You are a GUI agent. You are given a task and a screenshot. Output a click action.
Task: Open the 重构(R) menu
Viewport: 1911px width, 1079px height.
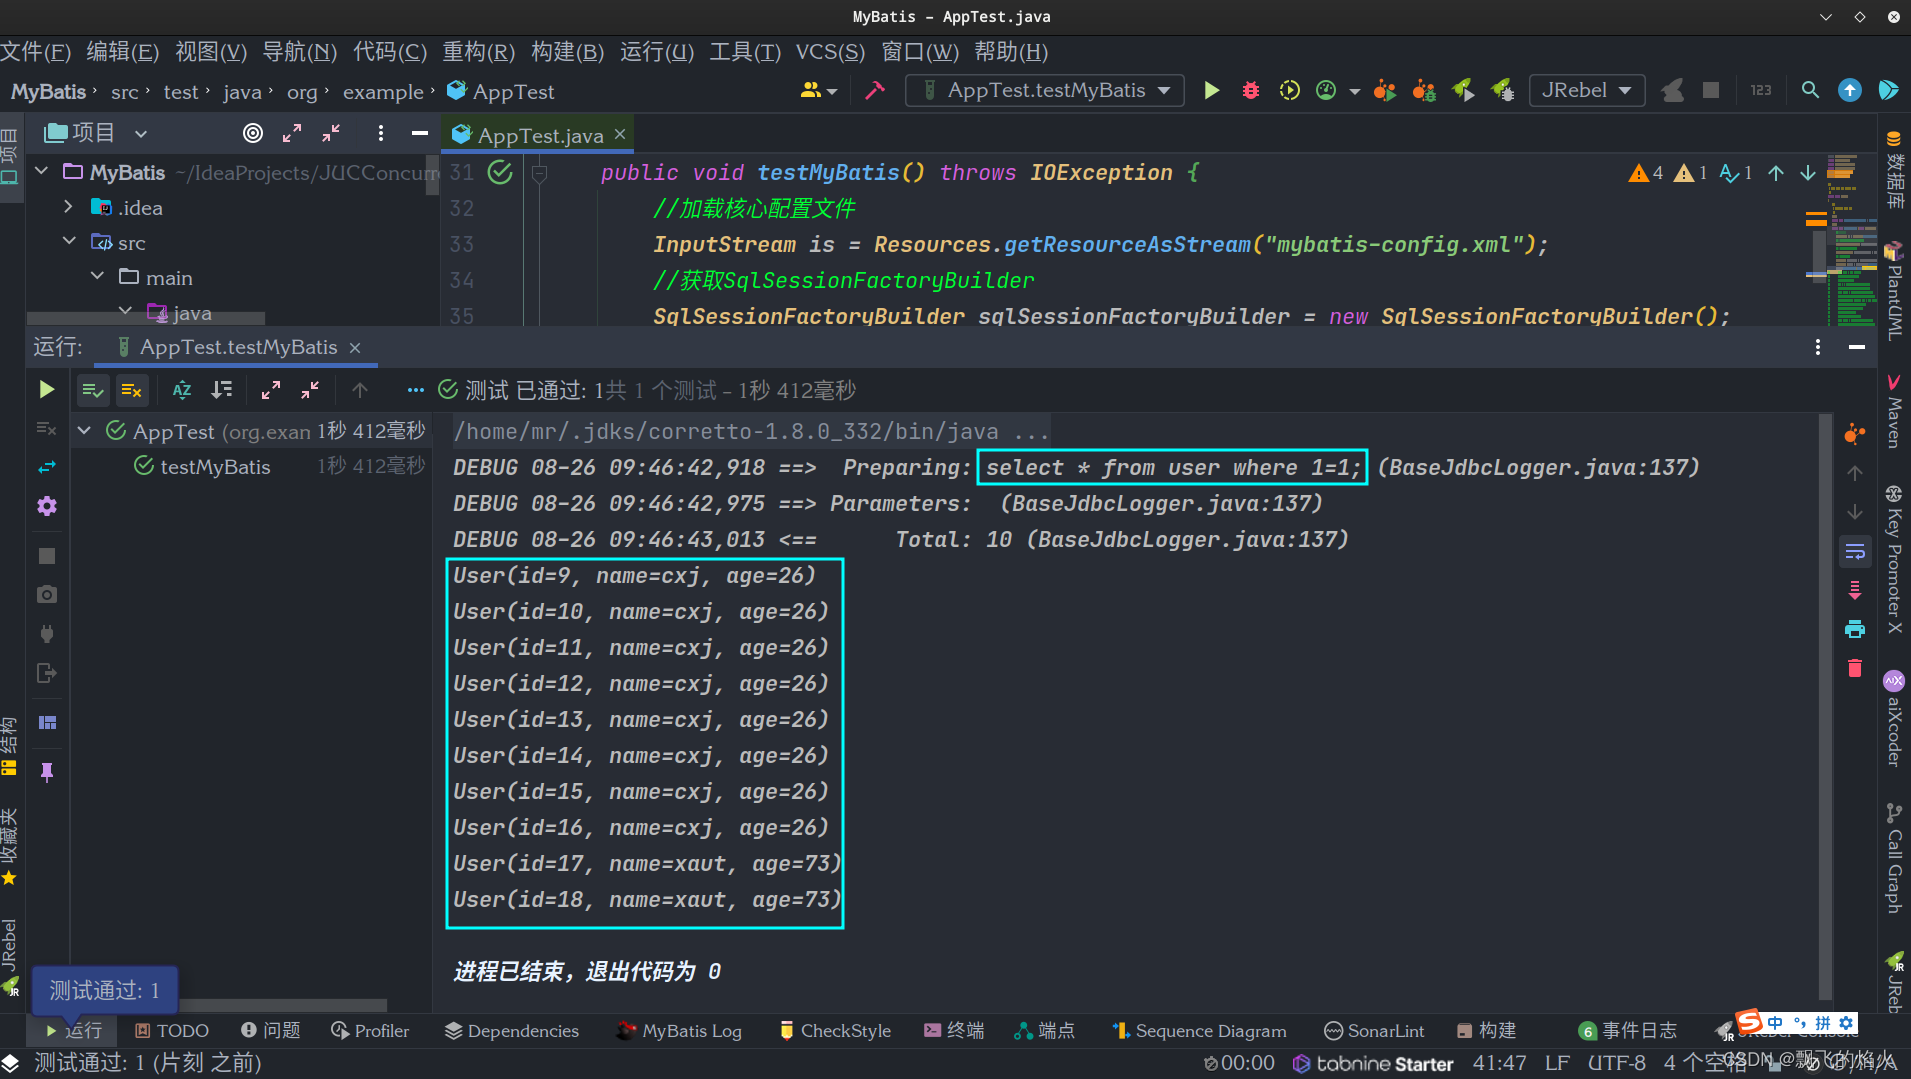479,52
